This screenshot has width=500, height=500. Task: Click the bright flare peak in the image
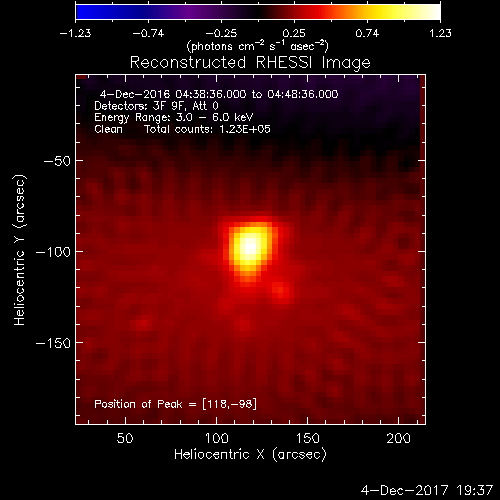click(250, 247)
